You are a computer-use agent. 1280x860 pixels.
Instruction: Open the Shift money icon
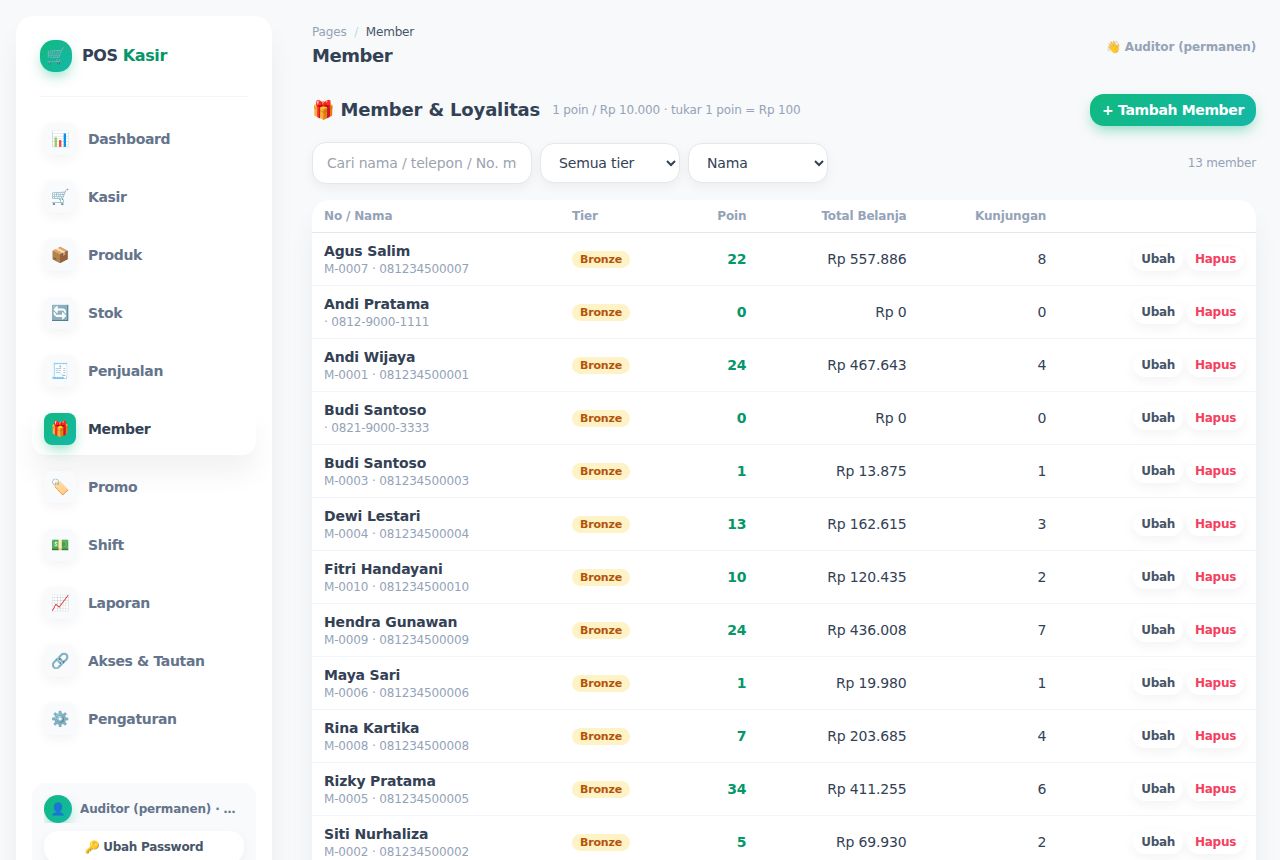60,545
